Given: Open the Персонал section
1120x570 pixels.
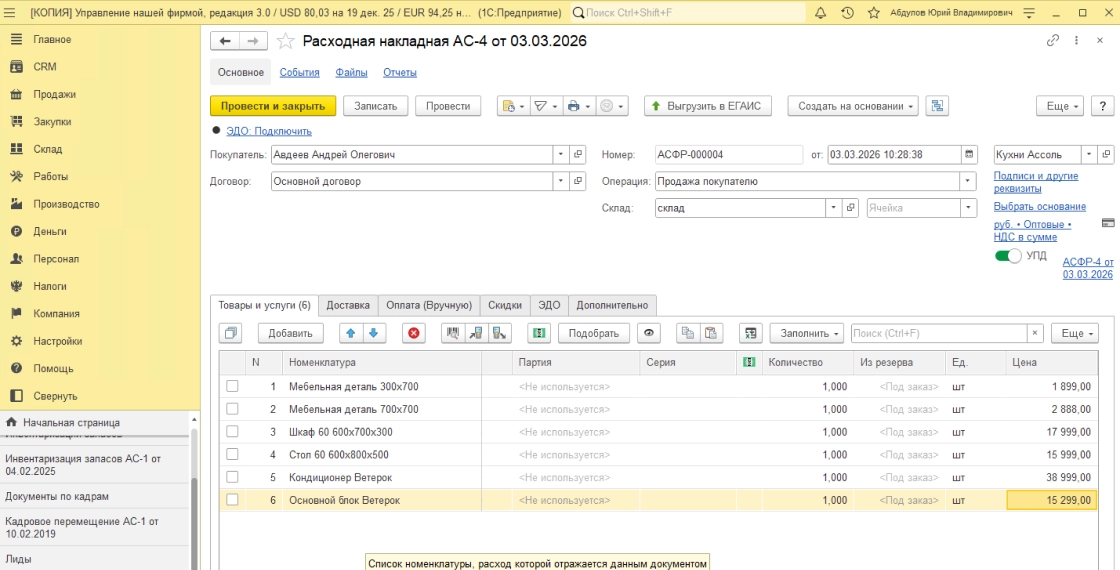Looking at the screenshot, I should [56, 259].
